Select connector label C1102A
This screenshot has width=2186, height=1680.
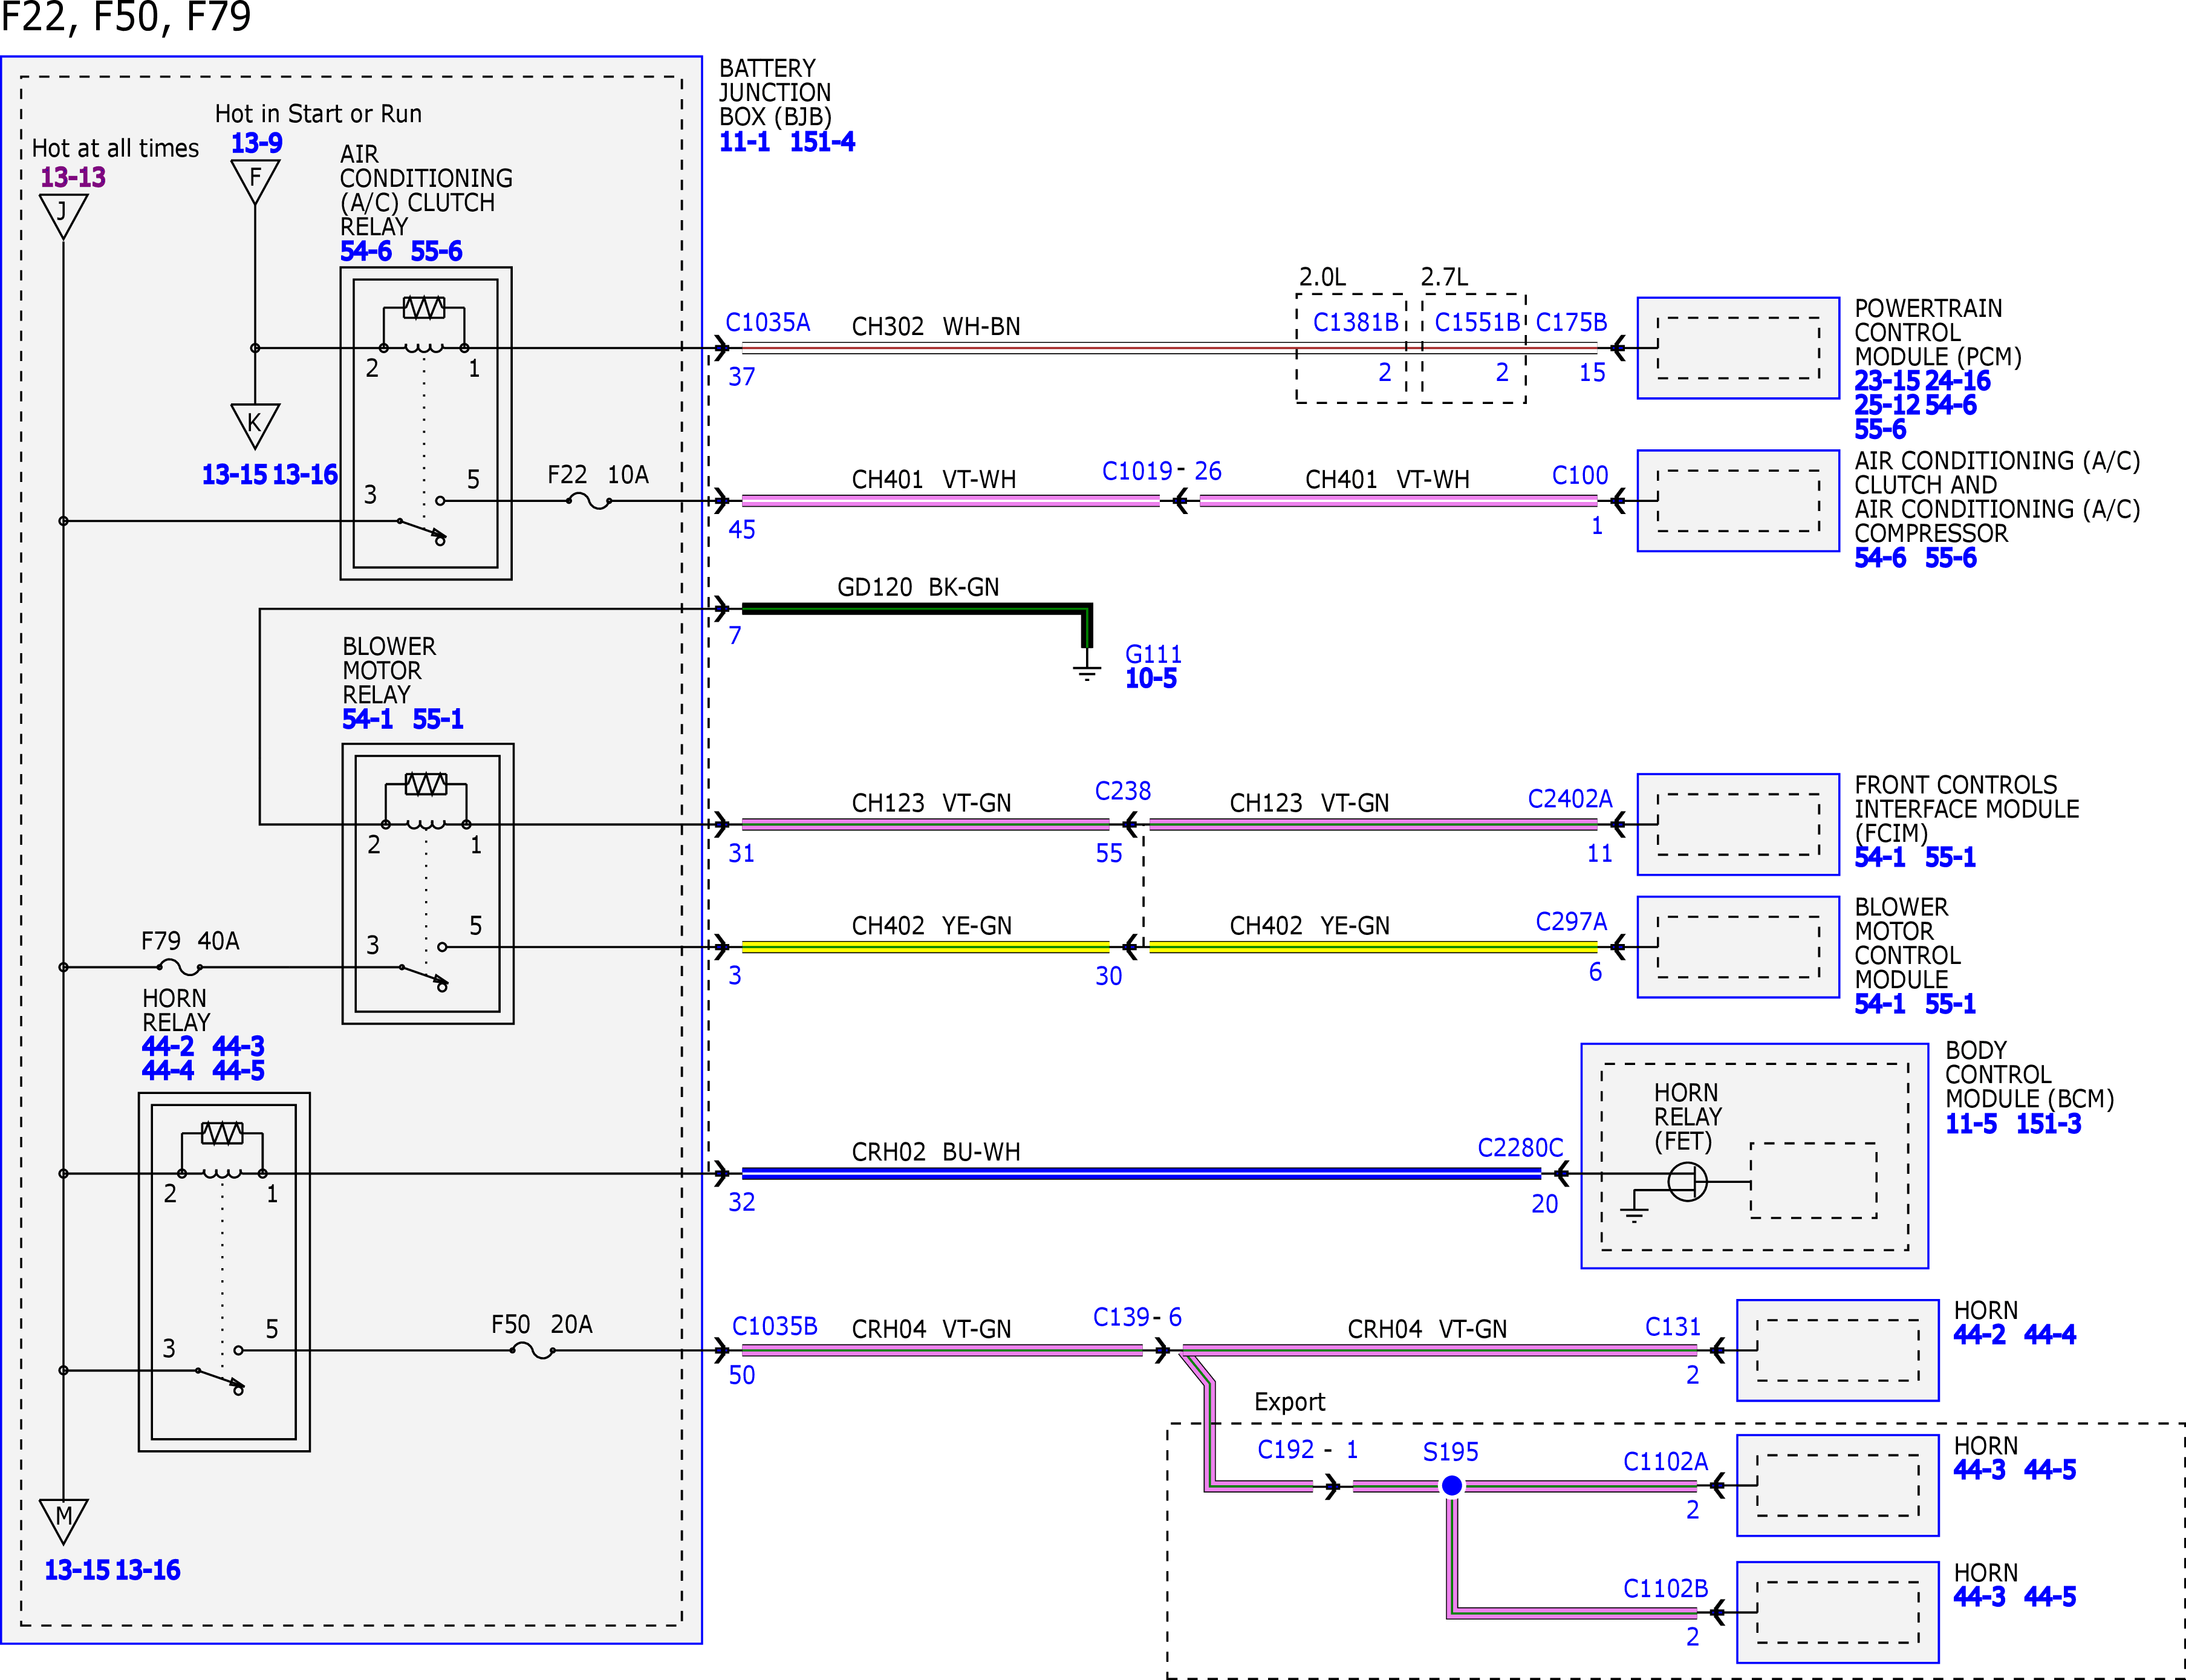pos(1666,1462)
